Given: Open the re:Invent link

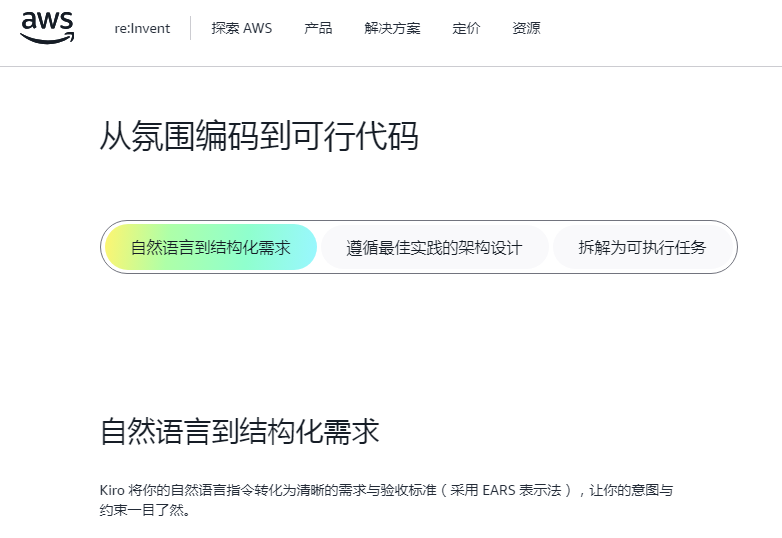Looking at the screenshot, I should [142, 28].
